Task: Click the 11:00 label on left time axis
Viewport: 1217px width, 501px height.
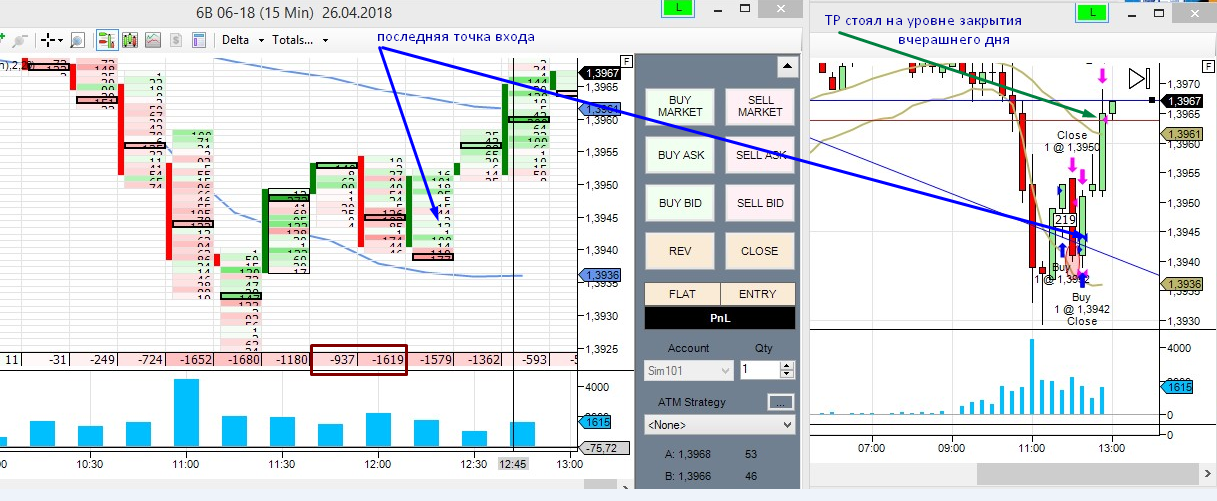Action: tap(186, 464)
